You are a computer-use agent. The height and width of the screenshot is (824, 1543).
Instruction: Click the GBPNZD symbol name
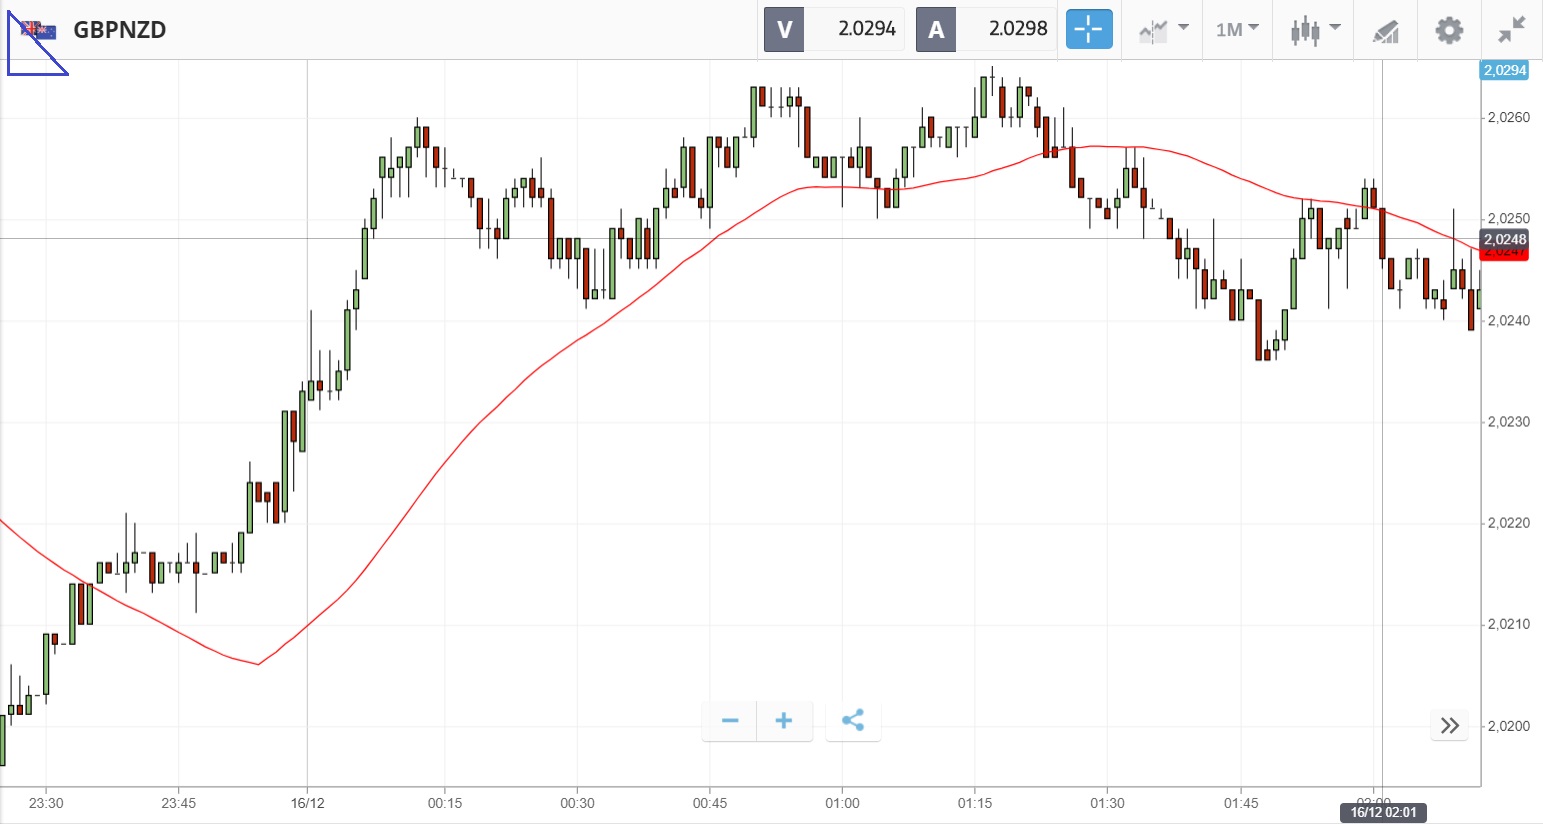coord(120,30)
